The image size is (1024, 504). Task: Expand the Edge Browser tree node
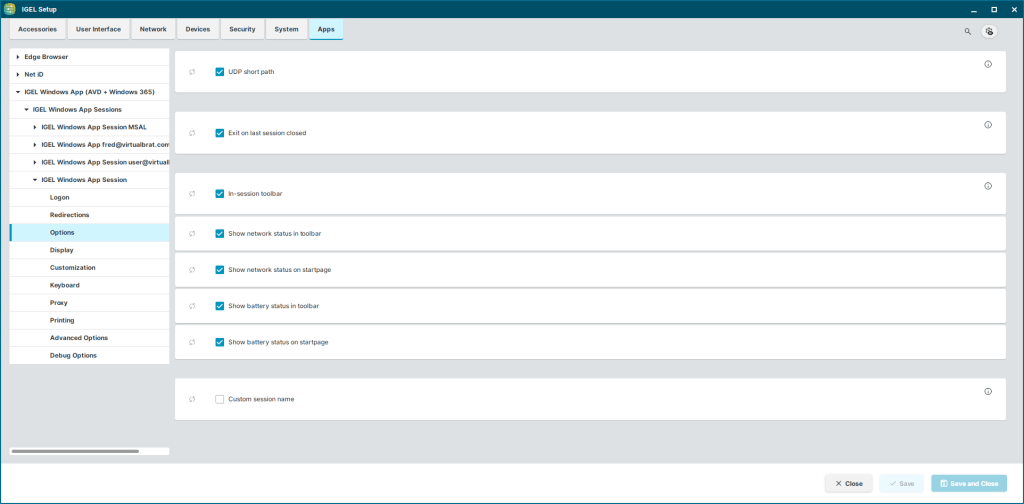[18, 57]
